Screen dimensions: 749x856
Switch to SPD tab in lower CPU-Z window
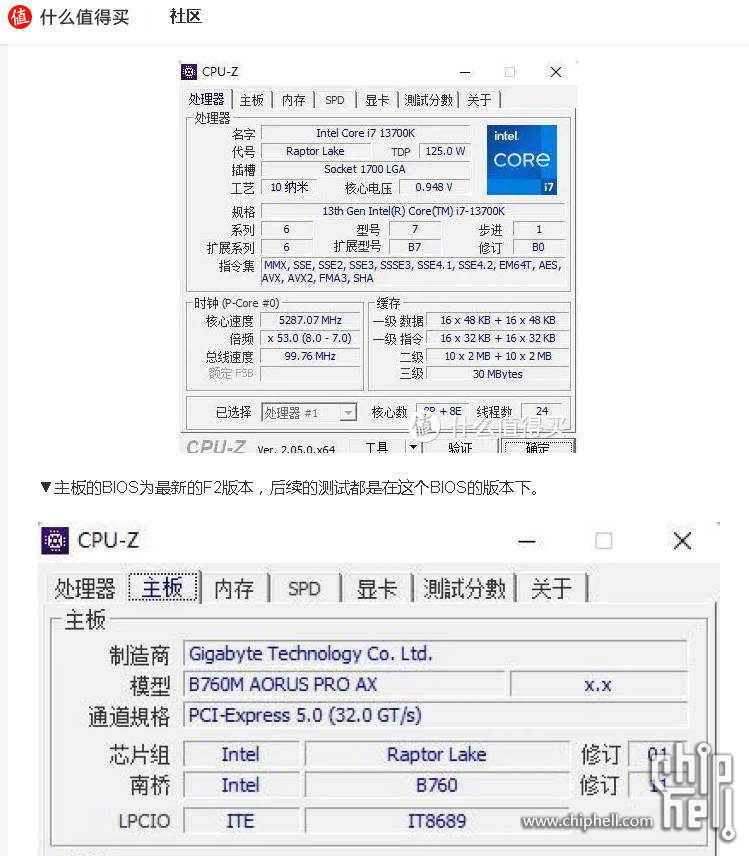point(304,588)
